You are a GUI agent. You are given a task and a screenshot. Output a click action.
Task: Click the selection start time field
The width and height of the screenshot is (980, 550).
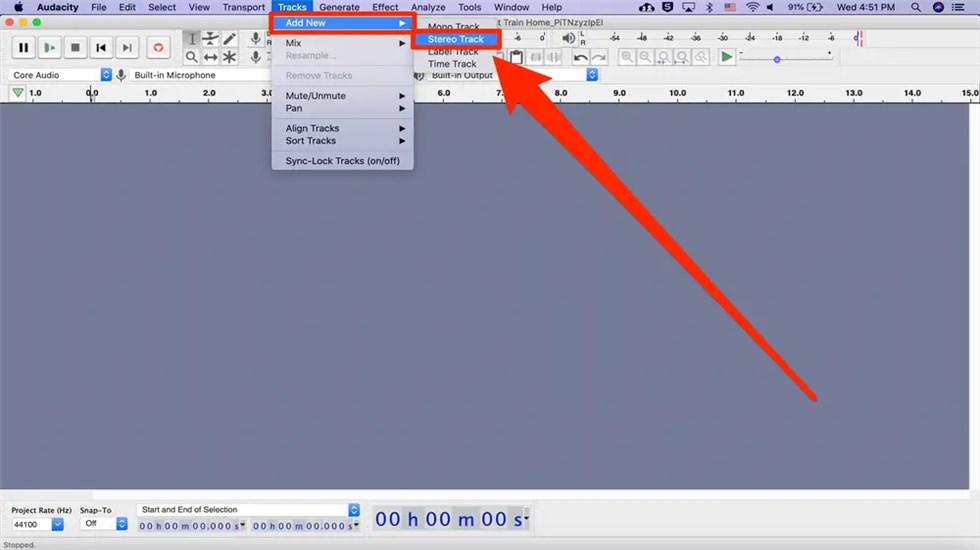pyautogui.click(x=188, y=526)
